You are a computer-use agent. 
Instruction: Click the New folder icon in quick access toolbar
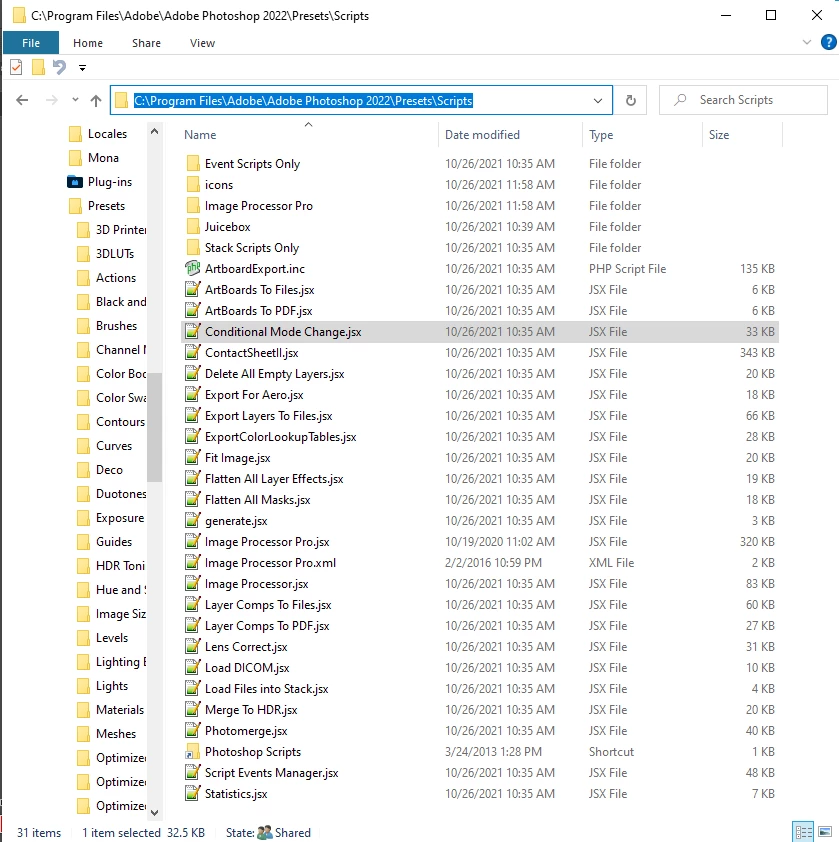click(x=38, y=68)
